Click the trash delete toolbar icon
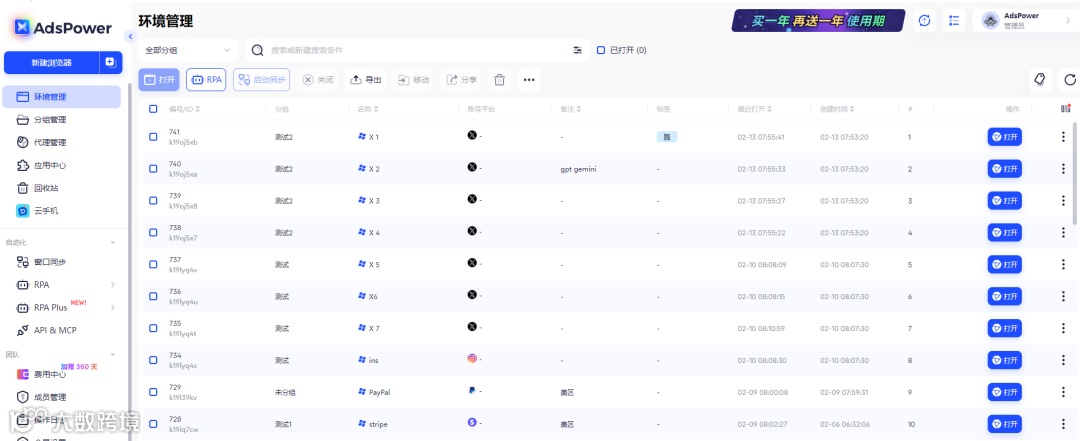1080x441 pixels. [x=499, y=80]
